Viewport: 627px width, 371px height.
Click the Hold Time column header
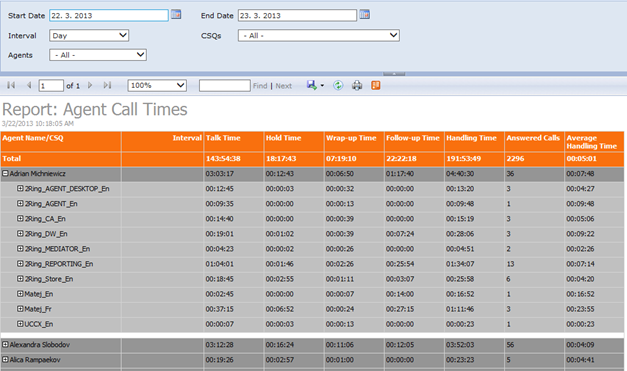pyautogui.click(x=294, y=142)
